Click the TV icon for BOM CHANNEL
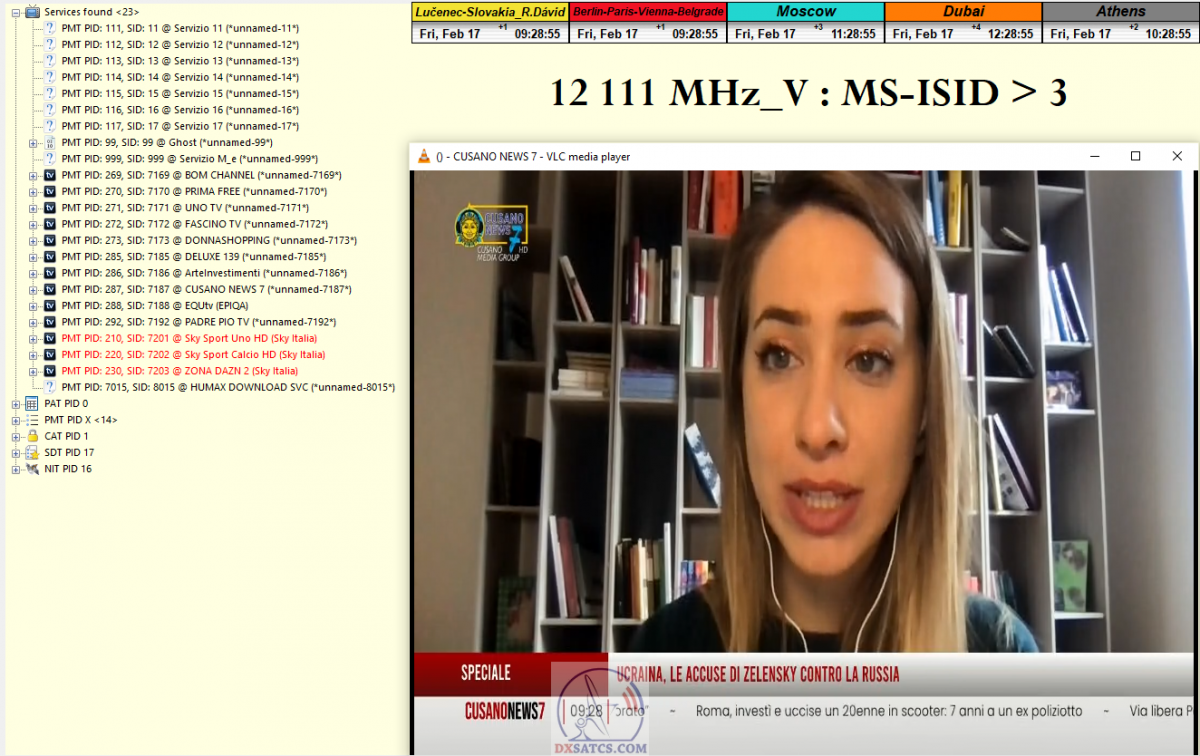The image size is (1200, 756). [49, 175]
